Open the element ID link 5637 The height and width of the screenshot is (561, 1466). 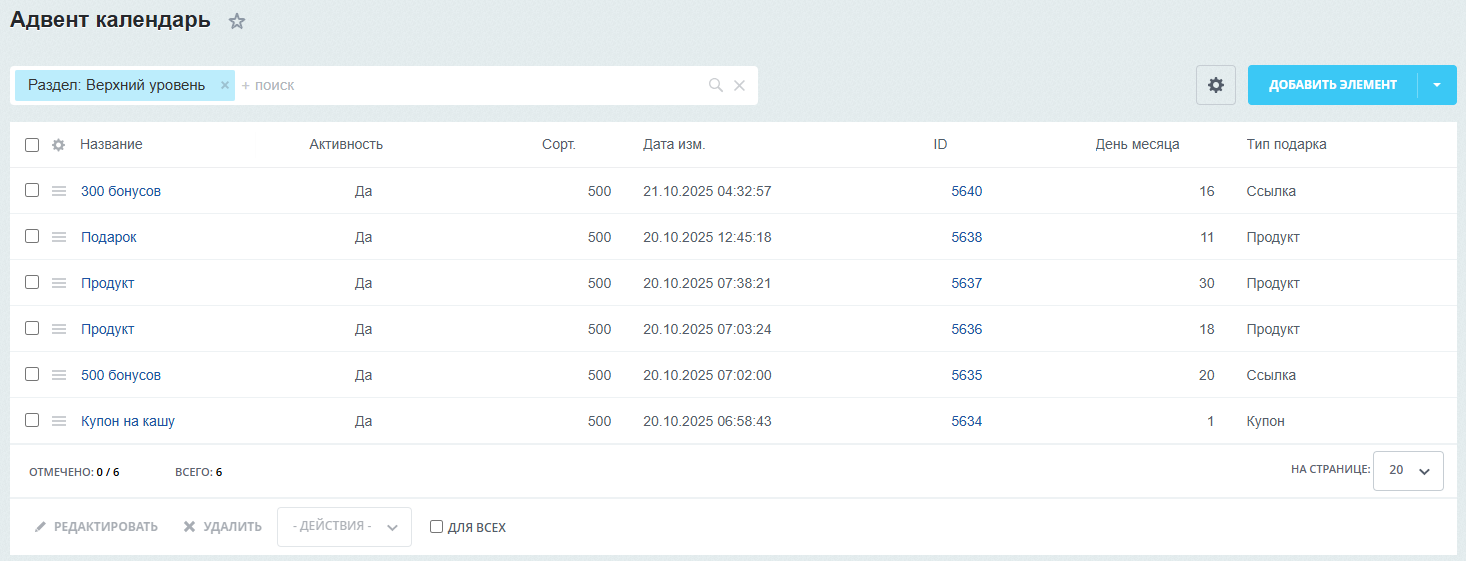pyautogui.click(x=966, y=283)
